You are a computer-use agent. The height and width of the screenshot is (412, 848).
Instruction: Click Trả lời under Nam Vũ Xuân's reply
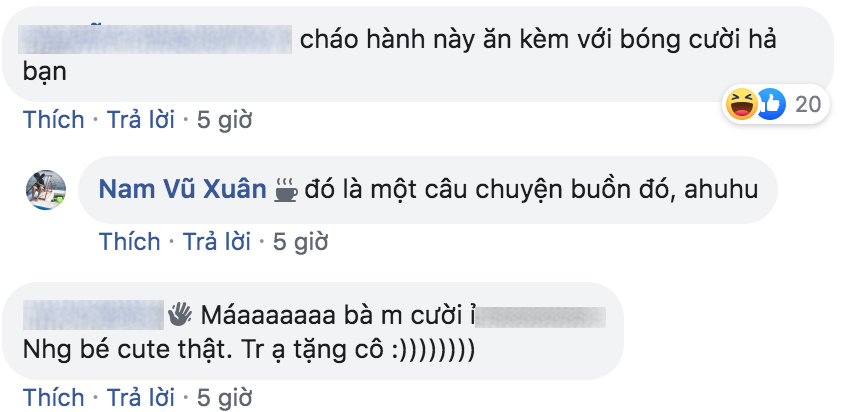point(216,241)
